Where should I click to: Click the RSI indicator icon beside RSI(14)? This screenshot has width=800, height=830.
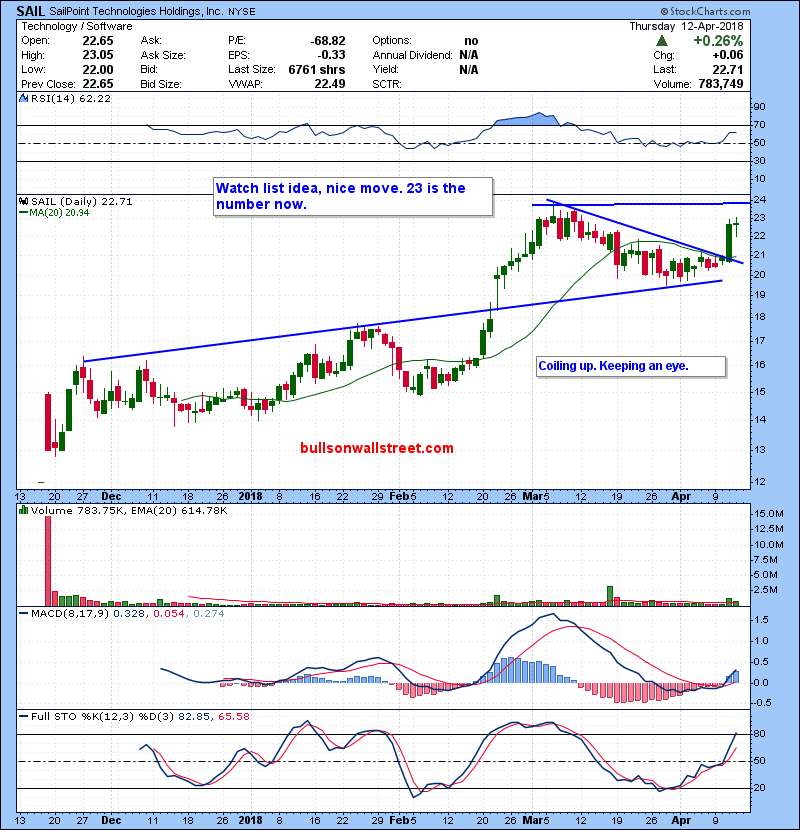point(24,98)
